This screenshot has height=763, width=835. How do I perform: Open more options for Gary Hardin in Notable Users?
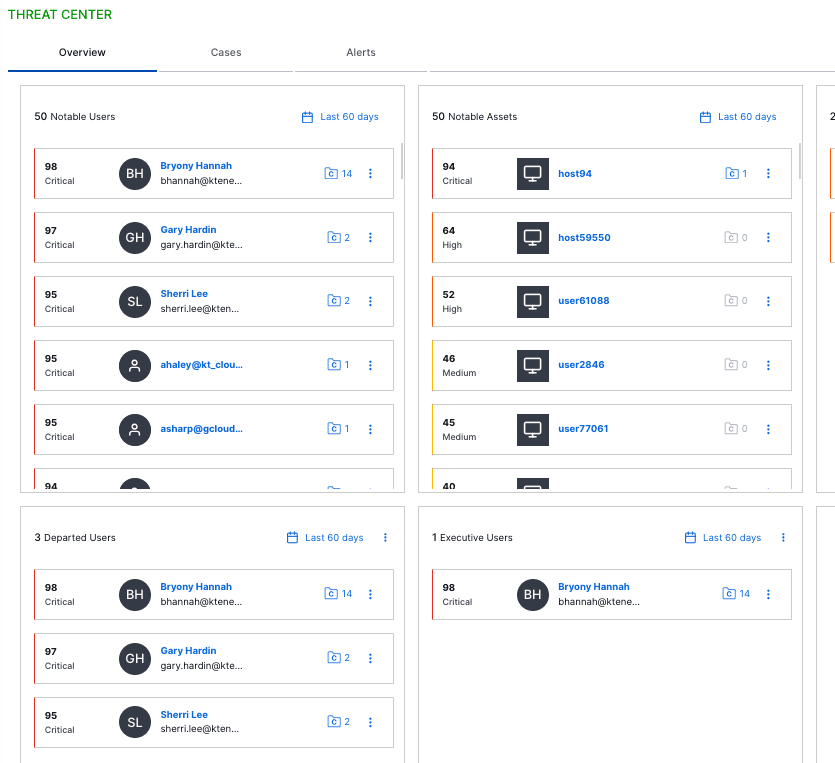click(x=370, y=237)
